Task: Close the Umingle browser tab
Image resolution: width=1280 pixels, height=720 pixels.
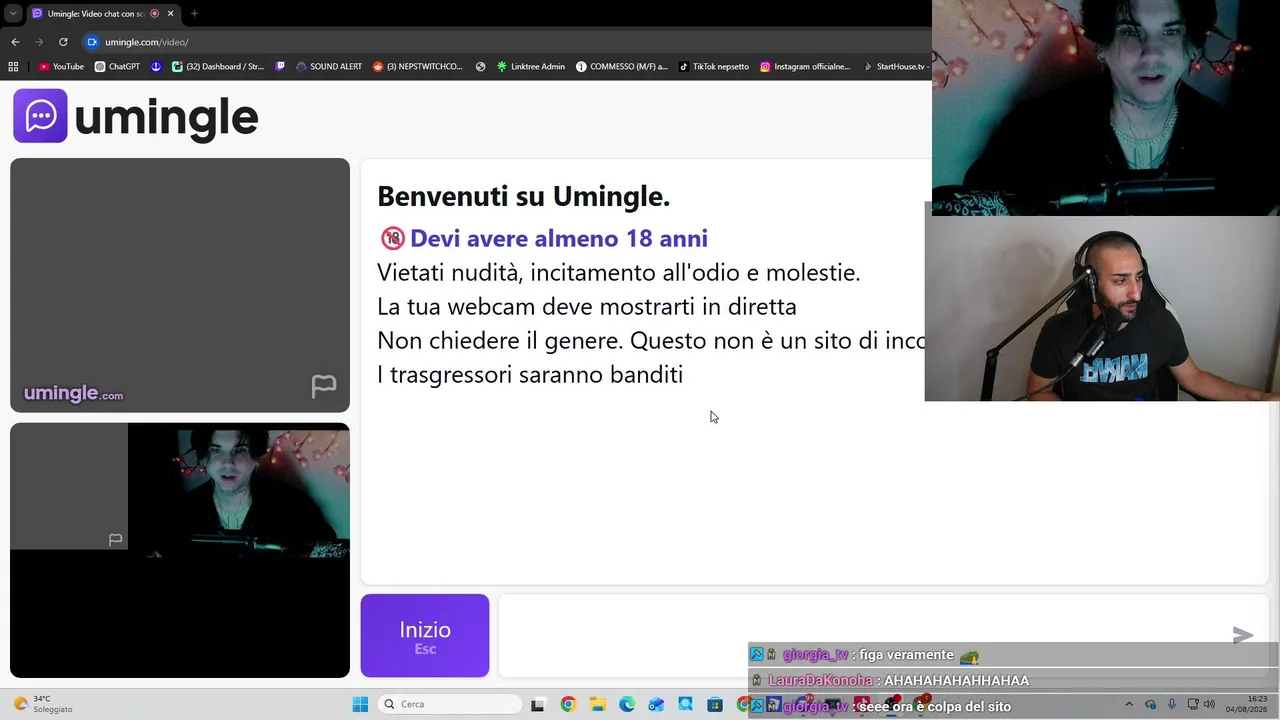Action: click(x=170, y=13)
